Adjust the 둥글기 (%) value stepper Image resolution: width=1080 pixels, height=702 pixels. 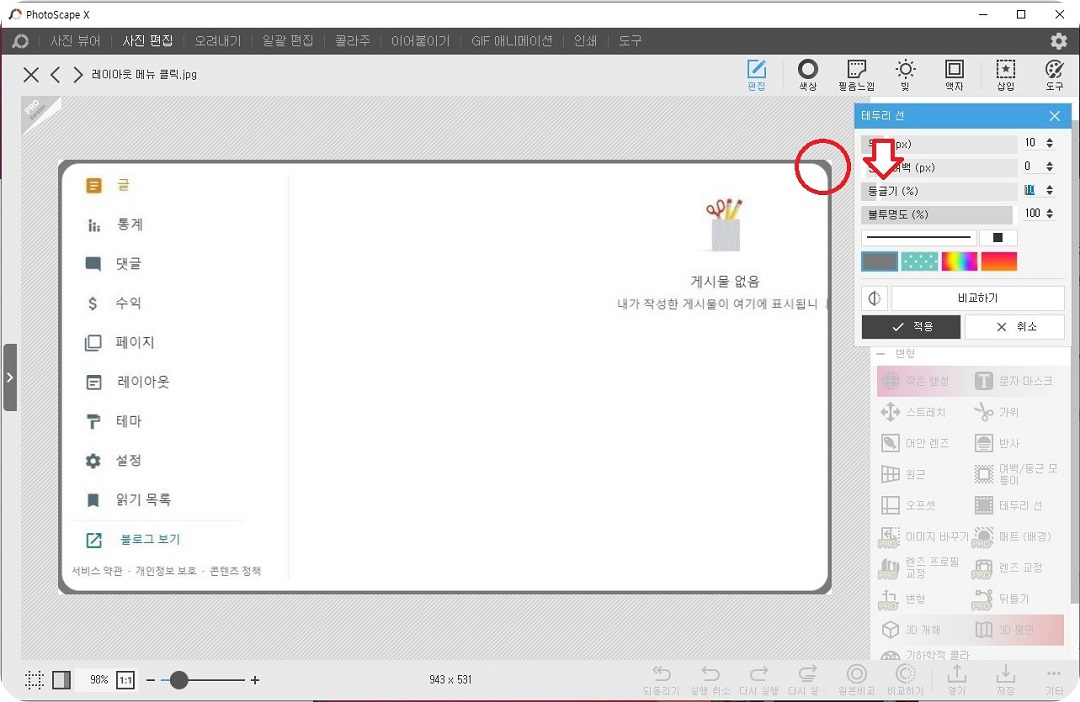pyautogui.click(x=1050, y=190)
